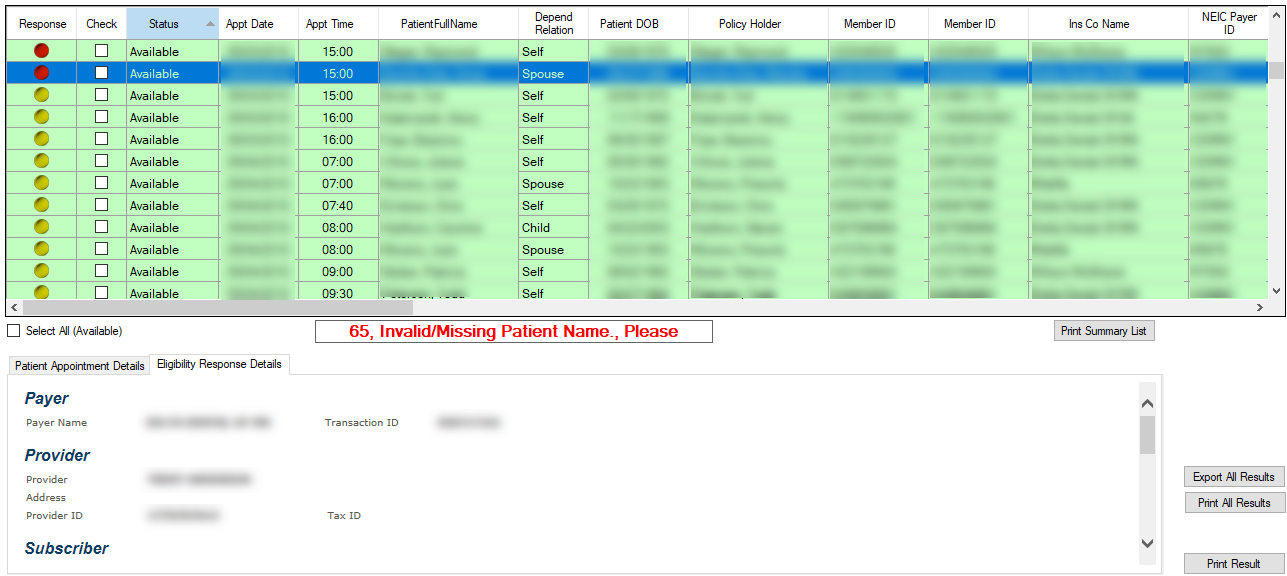The image size is (1287, 576).
Task: Enable the Select All (Available) checkbox
Action: [12, 330]
